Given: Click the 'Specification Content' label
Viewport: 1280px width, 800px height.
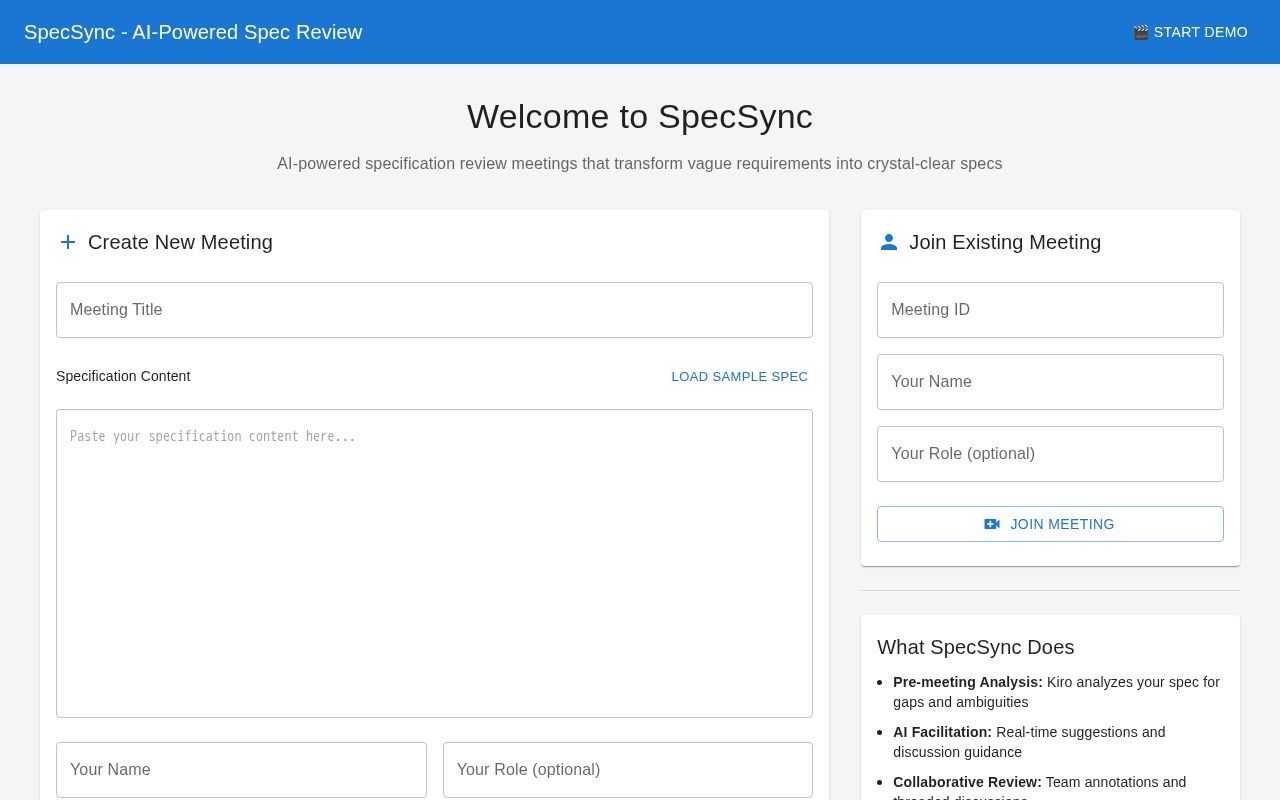Looking at the screenshot, I should tap(123, 376).
